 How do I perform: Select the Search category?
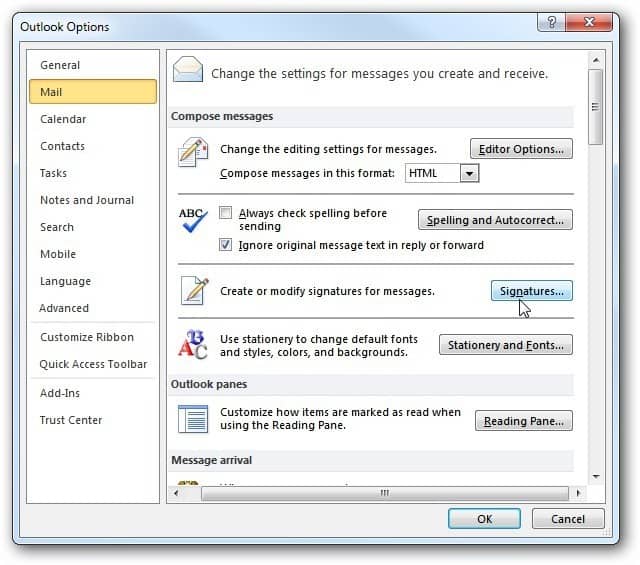pyautogui.click(x=93, y=227)
